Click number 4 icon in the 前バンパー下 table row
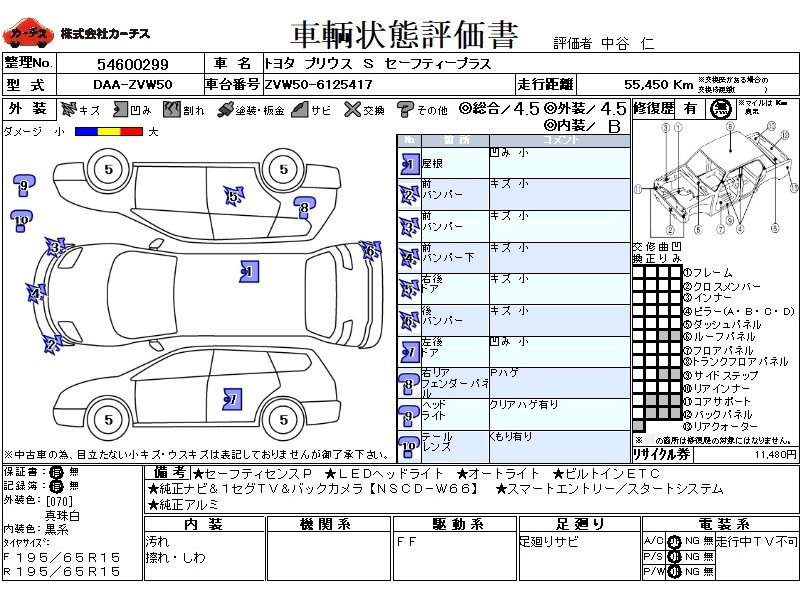Screen dimensions: 800x600 409,258
